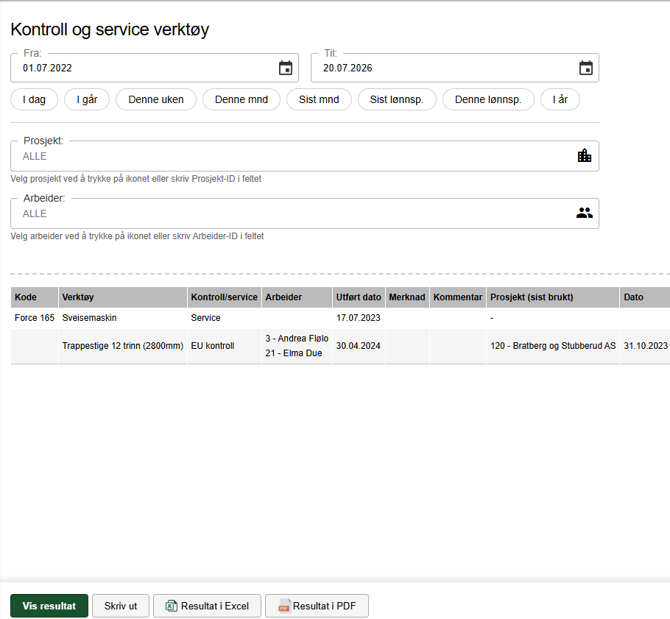Choose the Denne uken range
The height and width of the screenshot is (619, 670).
click(156, 100)
